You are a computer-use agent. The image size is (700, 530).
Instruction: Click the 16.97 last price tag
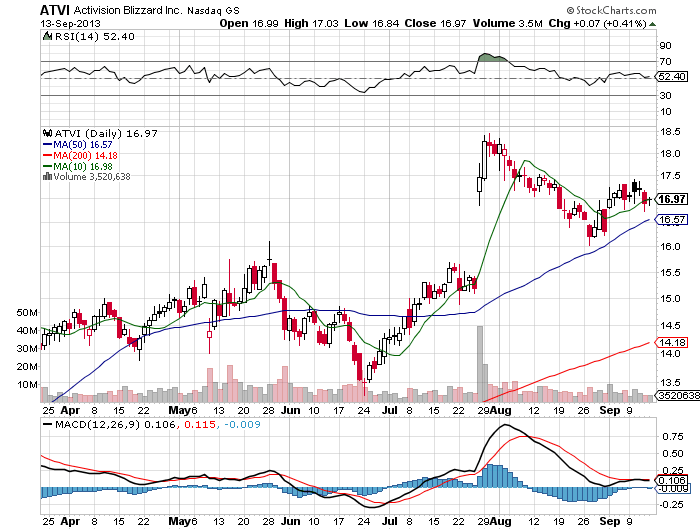[x=672, y=199]
